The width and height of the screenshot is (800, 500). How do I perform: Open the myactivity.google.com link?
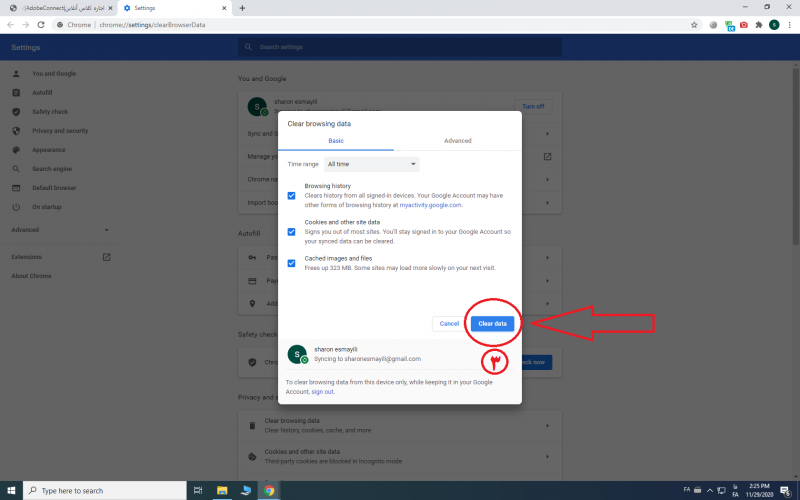point(431,205)
